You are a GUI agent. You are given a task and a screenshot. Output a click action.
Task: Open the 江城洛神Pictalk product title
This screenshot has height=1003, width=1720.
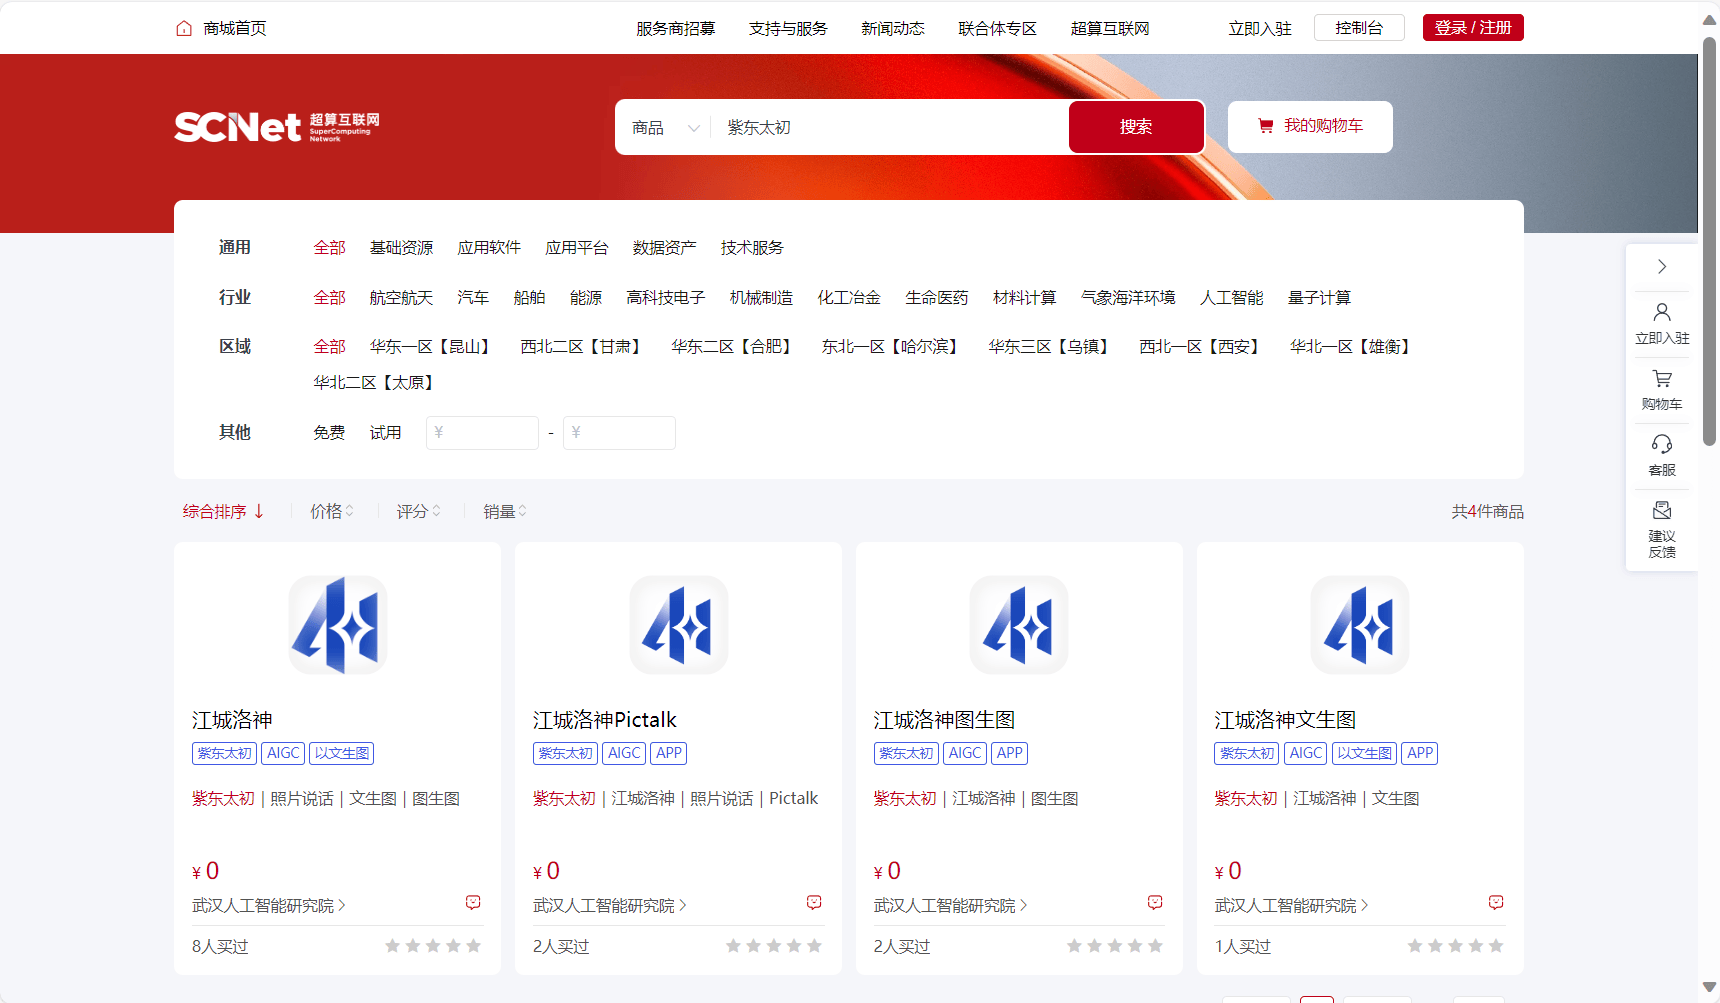coord(605,720)
